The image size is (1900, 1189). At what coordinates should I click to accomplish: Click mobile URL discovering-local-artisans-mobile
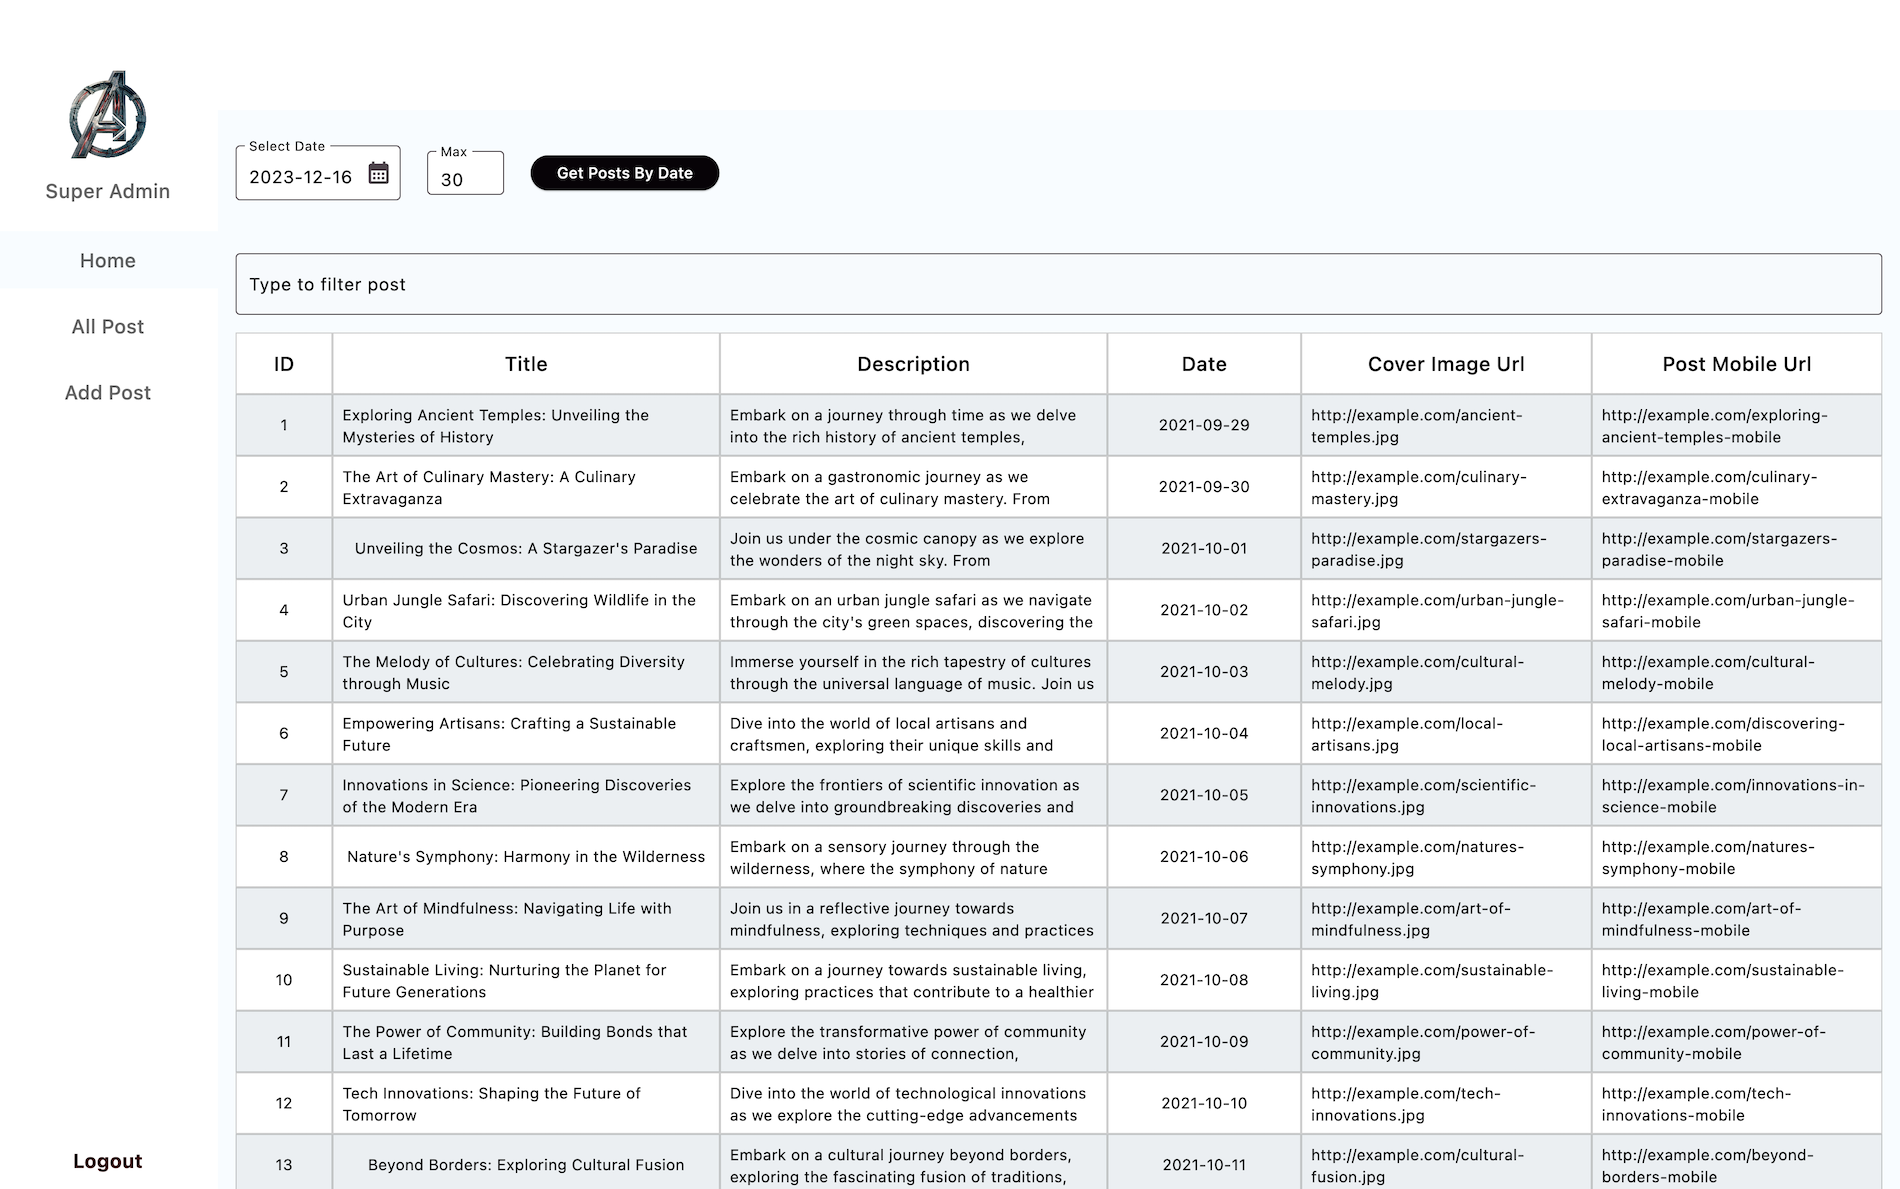point(1724,734)
